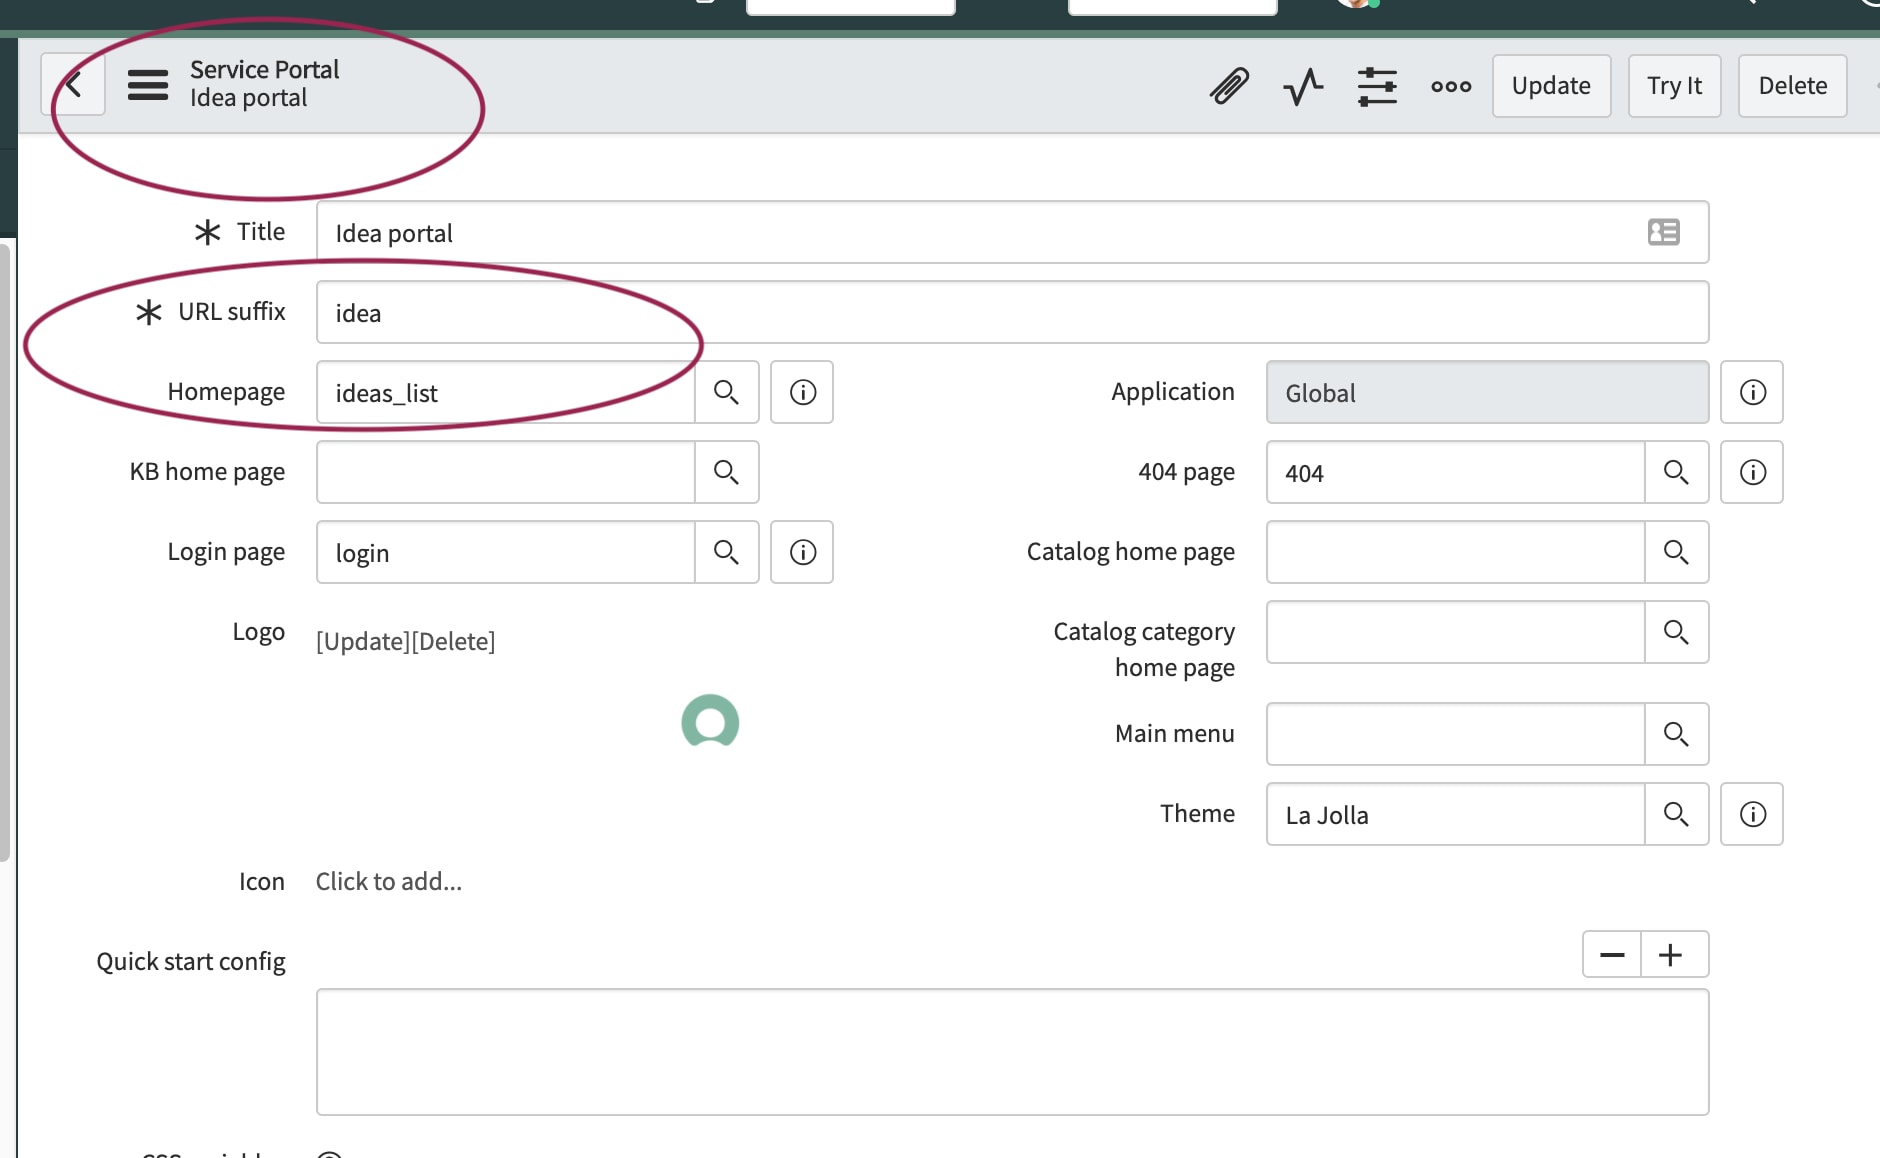Show the activity stream pulse icon
Image resolution: width=1880 pixels, height=1158 pixels.
pos(1303,86)
